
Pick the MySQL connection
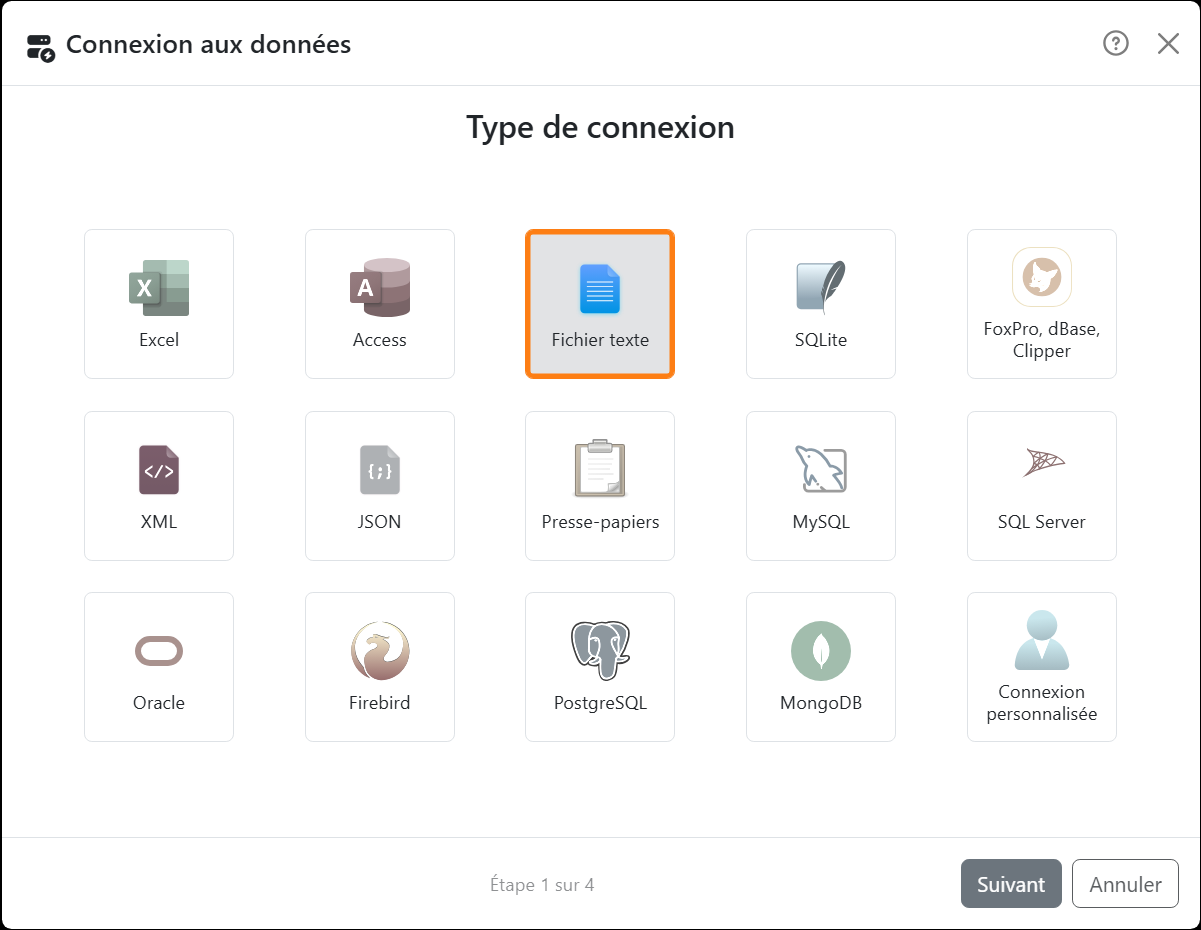821,486
